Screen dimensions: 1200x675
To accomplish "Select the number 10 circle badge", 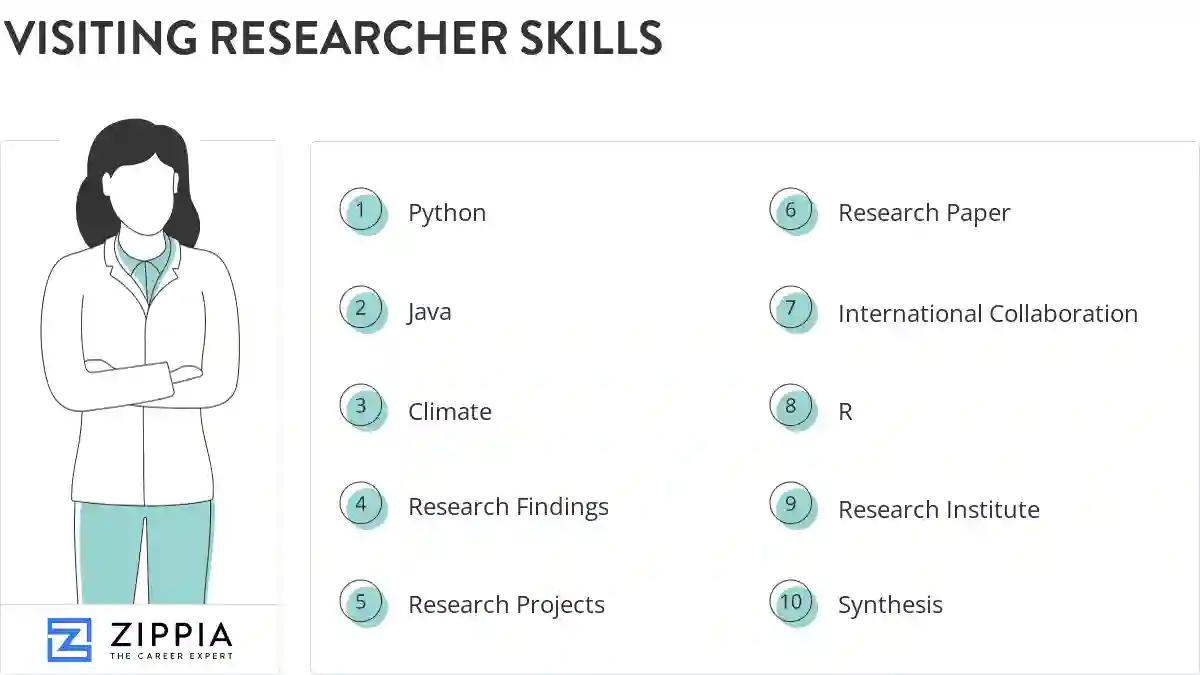I will pos(791,602).
